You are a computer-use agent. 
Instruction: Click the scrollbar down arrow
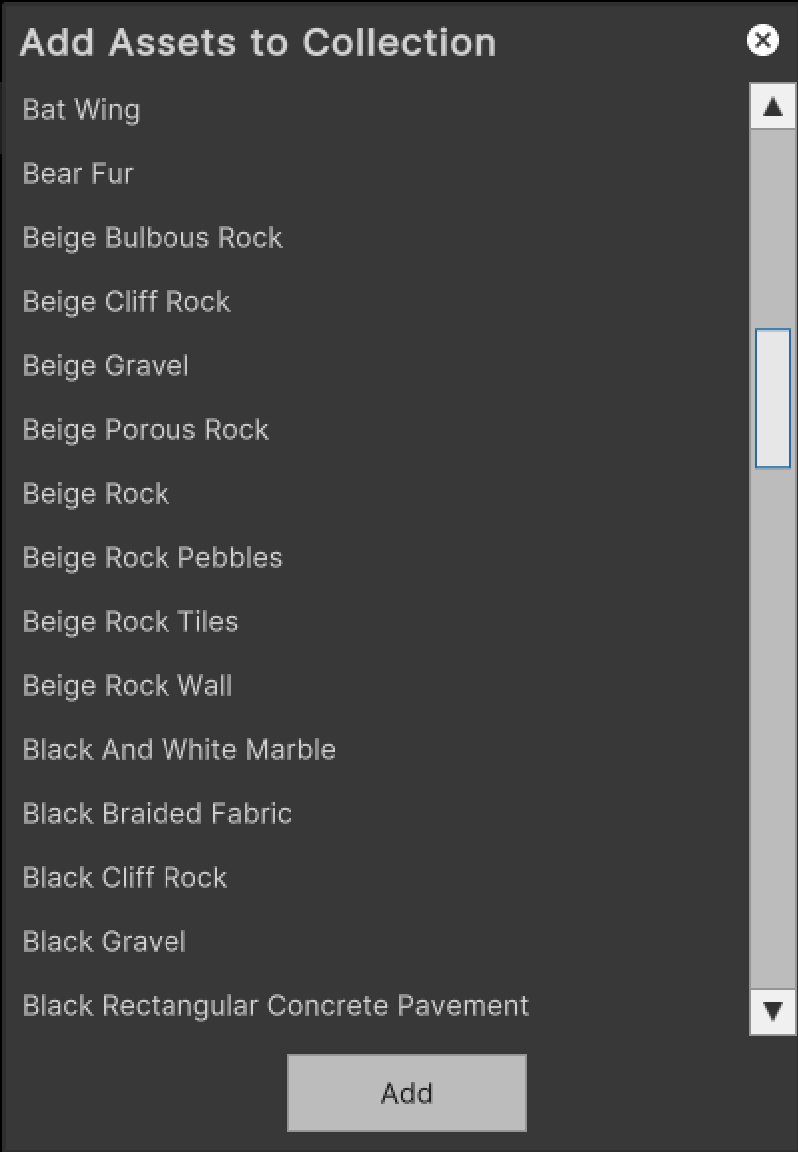(x=772, y=1010)
